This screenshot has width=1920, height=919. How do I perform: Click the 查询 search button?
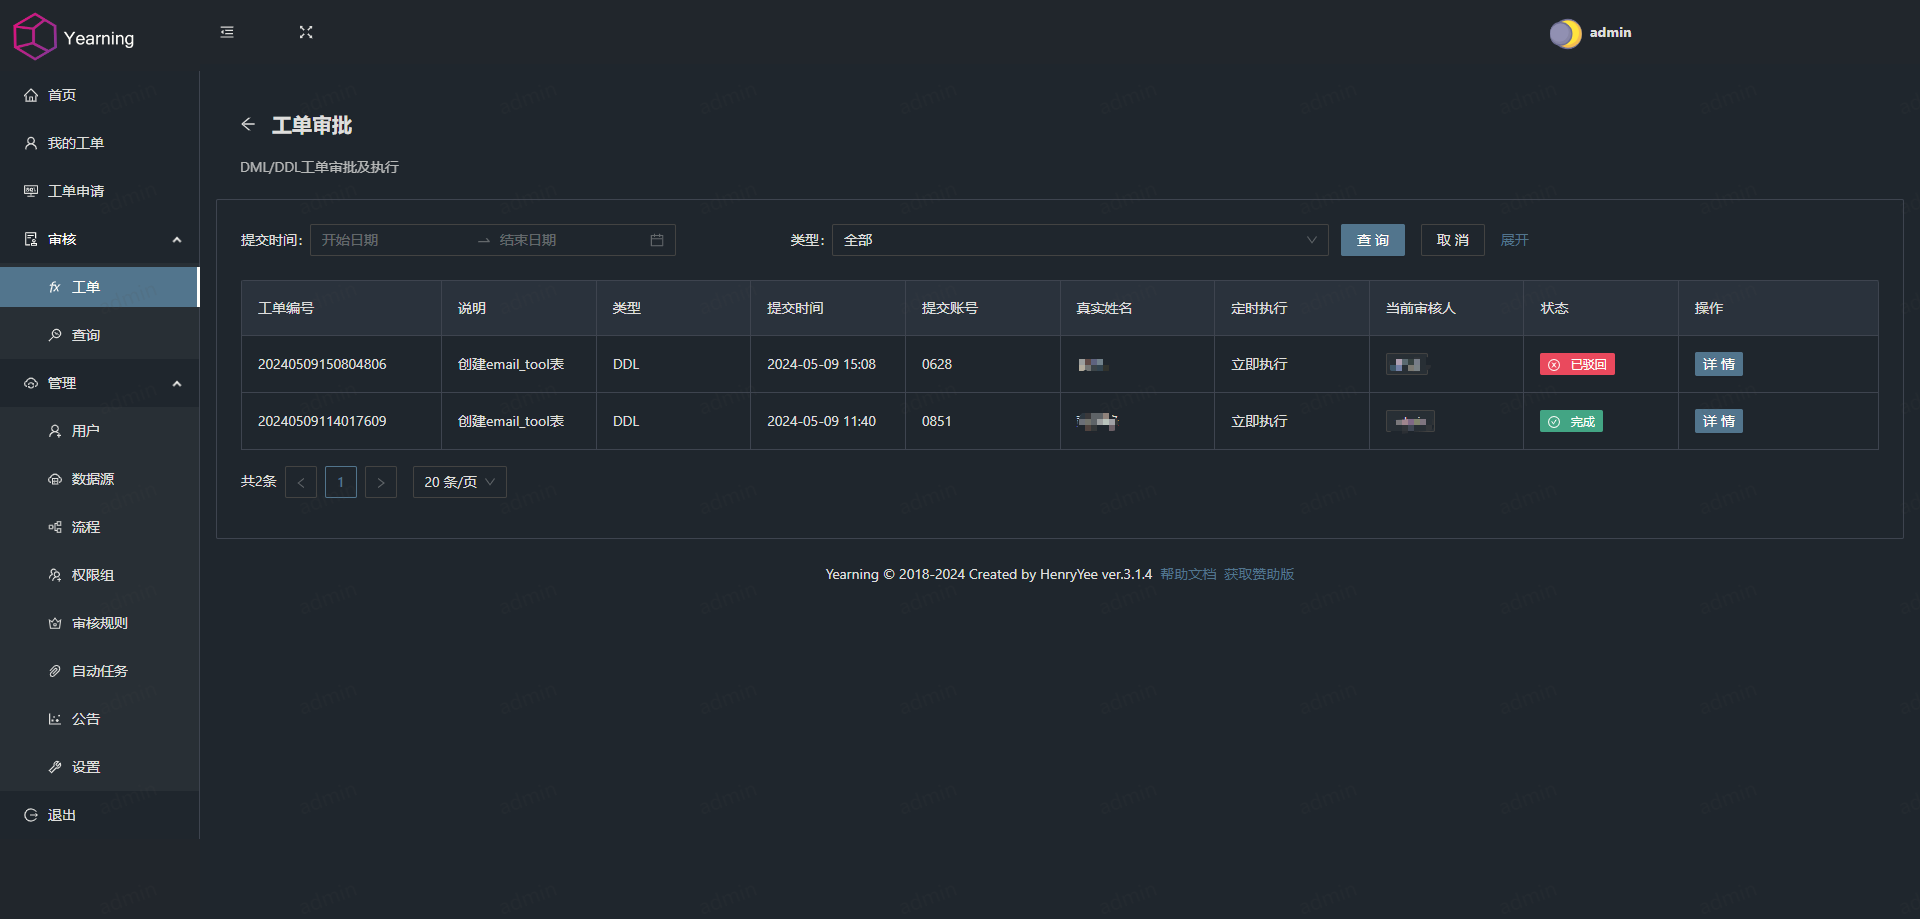coord(1372,240)
